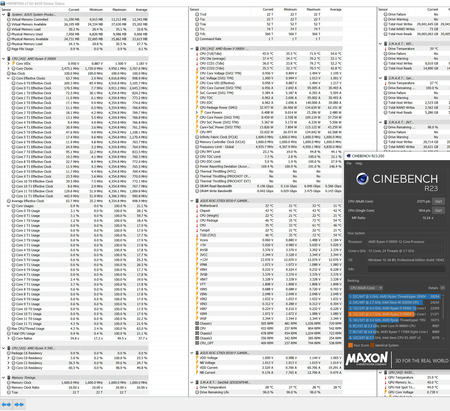Screen dimensions: 450x411
Task: Collapse the Core Usage group
Action: point(9,206)
